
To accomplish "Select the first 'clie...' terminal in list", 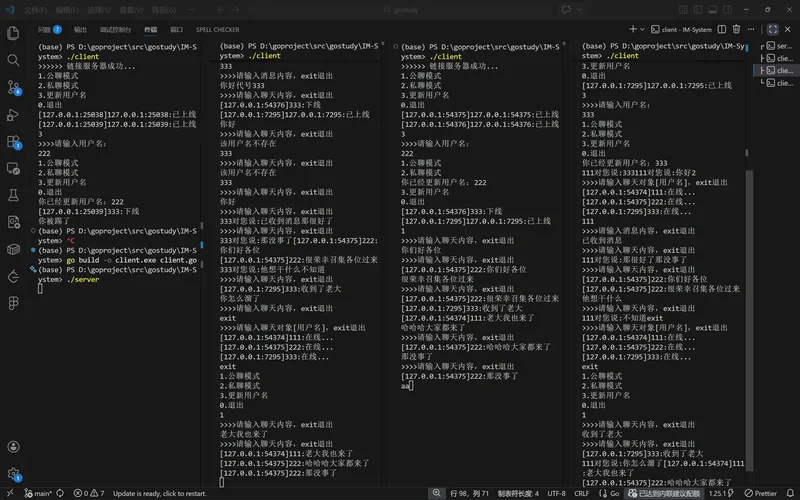I will point(780,58).
